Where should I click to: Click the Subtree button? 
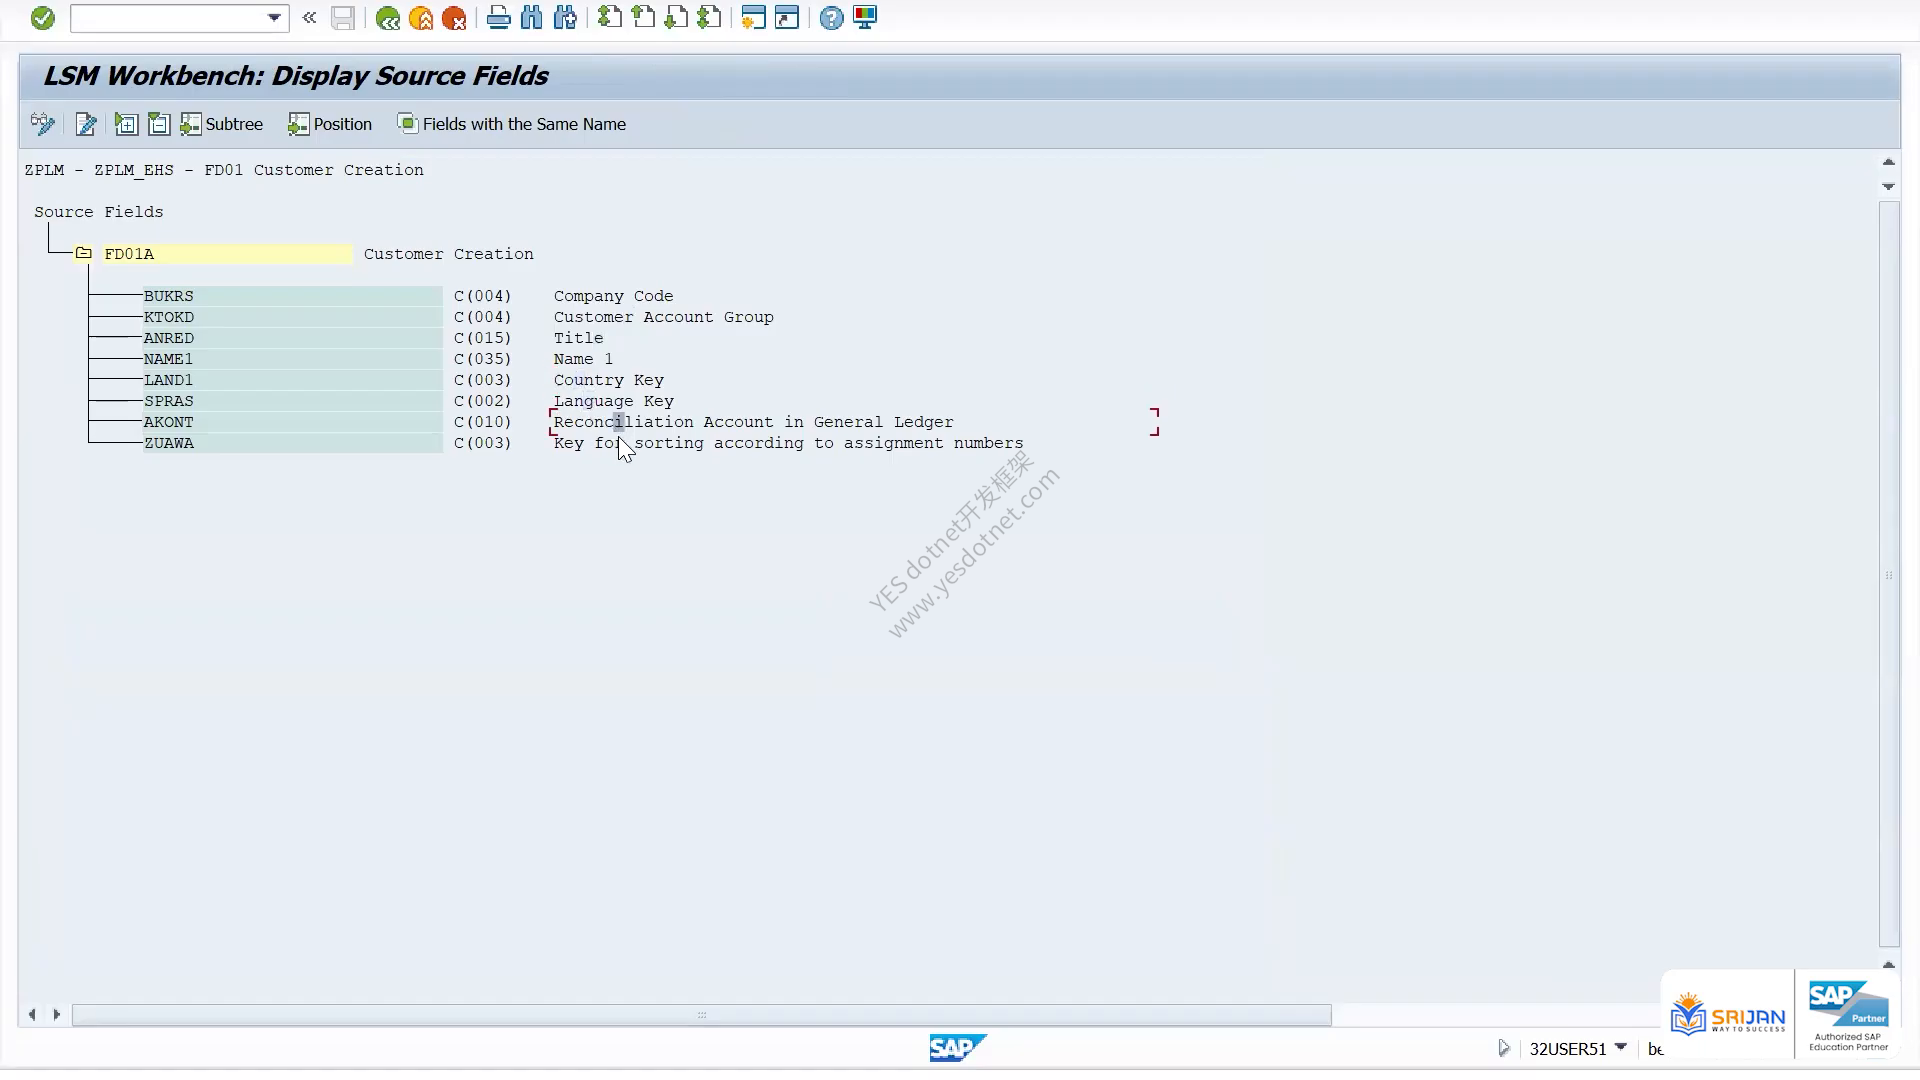pyautogui.click(x=222, y=124)
